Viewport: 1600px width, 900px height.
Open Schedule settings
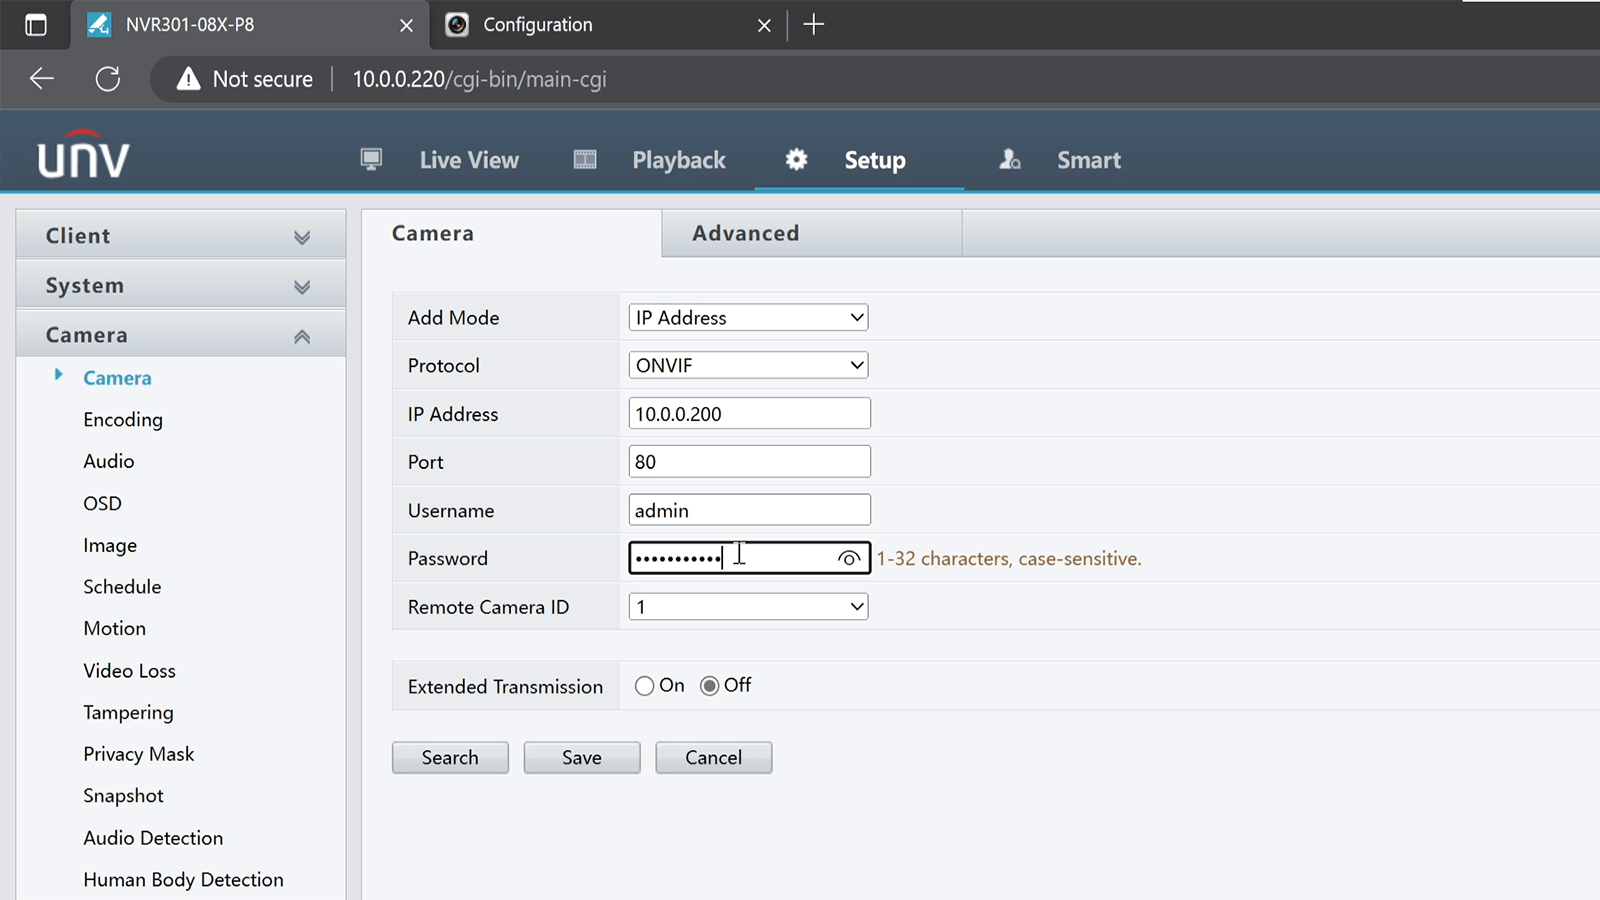[x=122, y=587]
